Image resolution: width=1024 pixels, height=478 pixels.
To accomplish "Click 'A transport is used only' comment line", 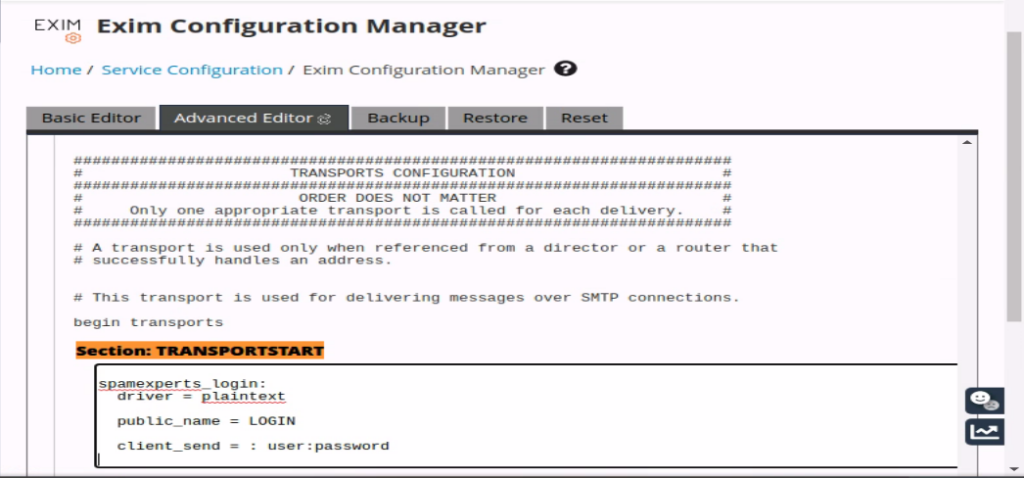I will pyautogui.click(x=426, y=248).
